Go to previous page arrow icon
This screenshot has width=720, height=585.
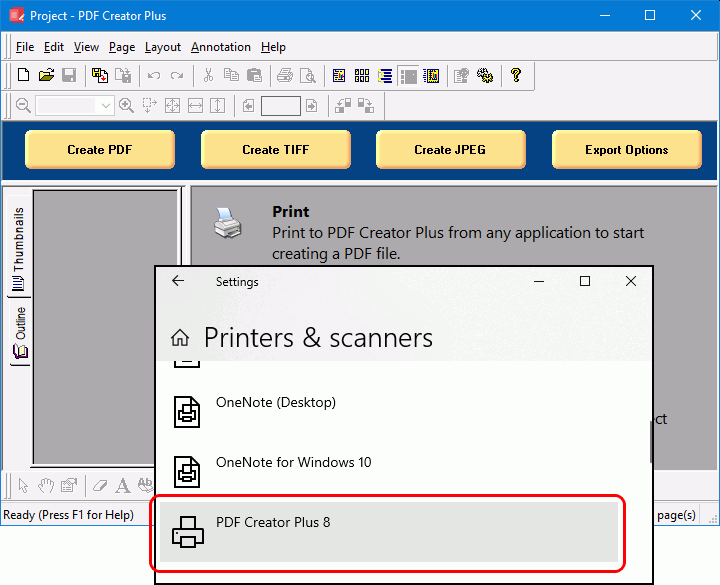point(248,106)
